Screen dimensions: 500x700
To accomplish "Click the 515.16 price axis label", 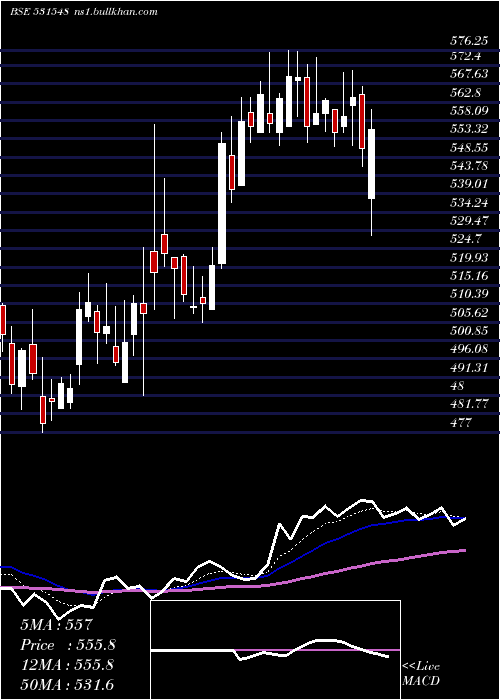I will 469,275.
